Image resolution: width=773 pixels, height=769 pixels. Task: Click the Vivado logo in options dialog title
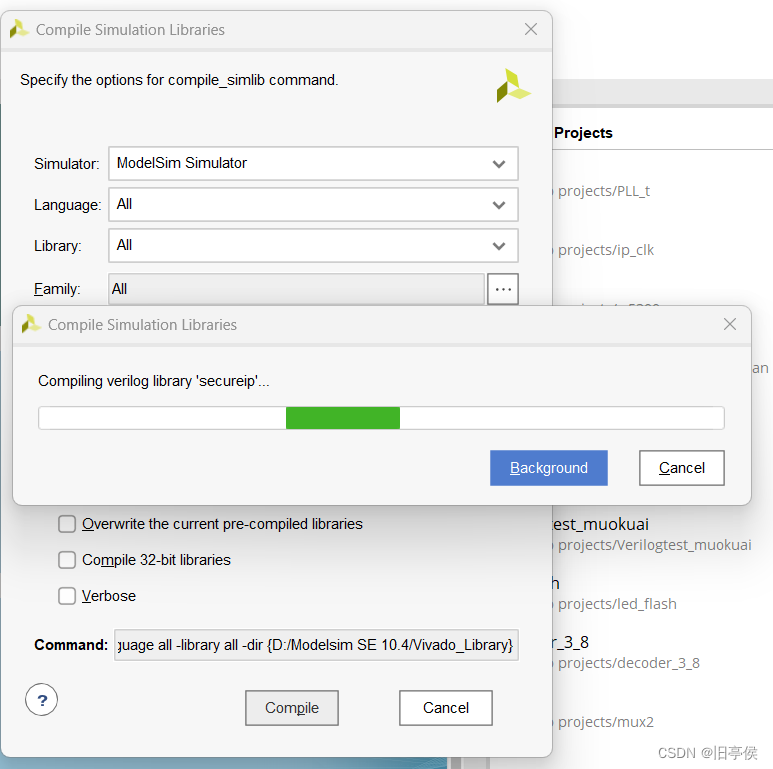[x=19, y=29]
